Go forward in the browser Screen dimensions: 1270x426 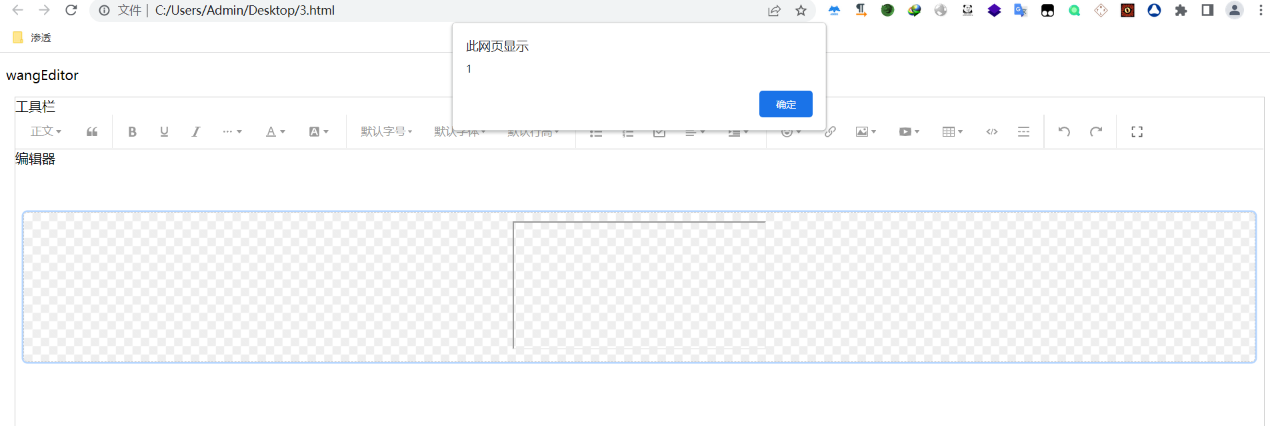44,10
